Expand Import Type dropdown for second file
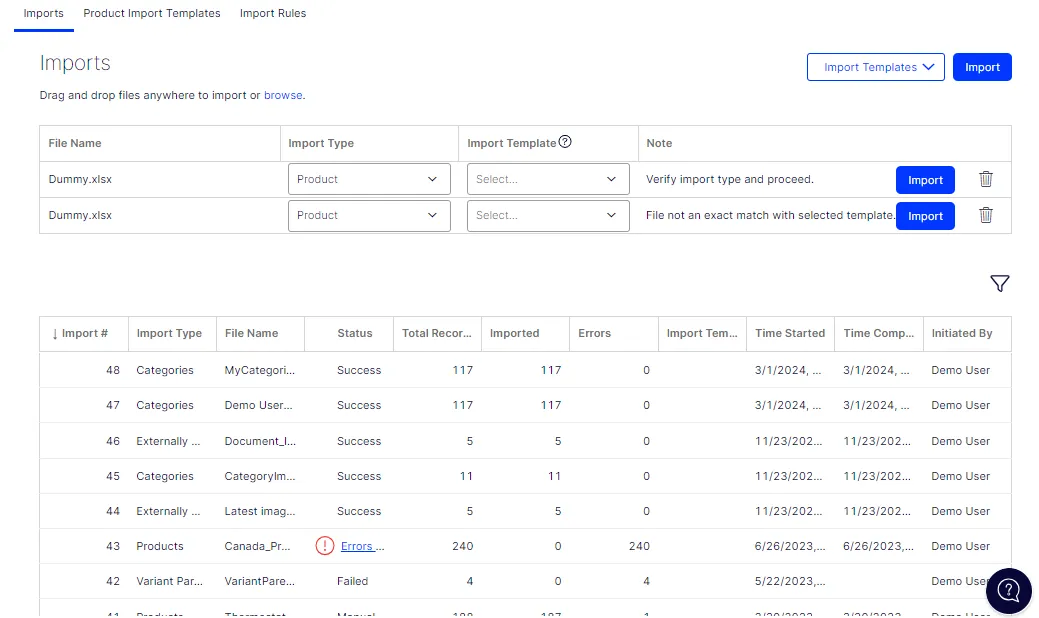 (369, 216)
